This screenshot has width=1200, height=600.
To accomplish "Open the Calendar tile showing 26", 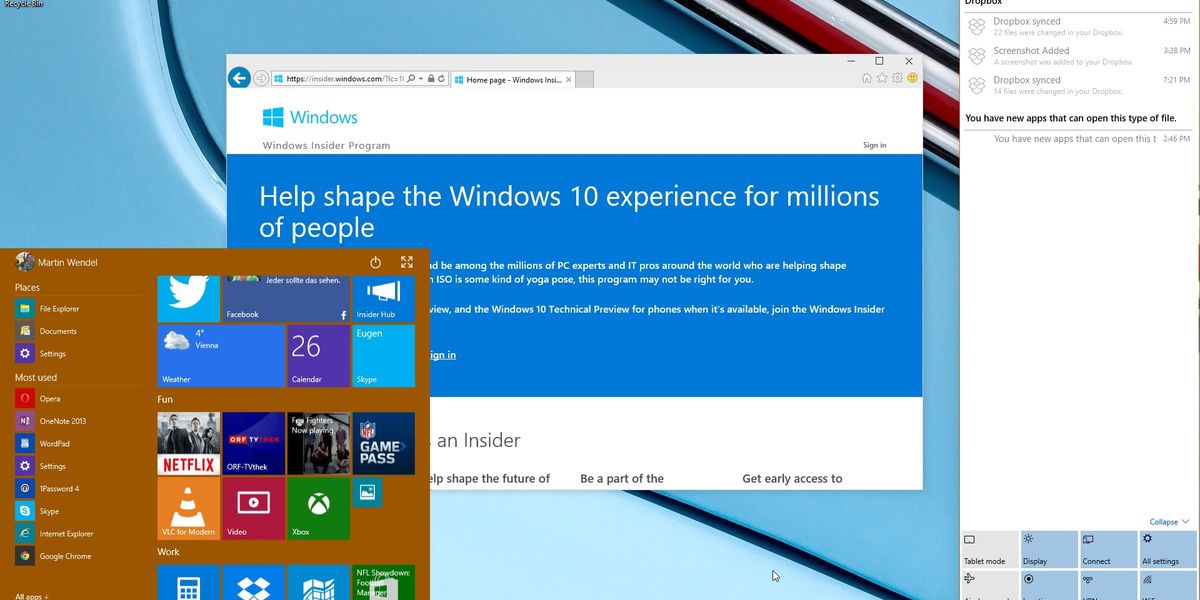I will tap(317, 355).
